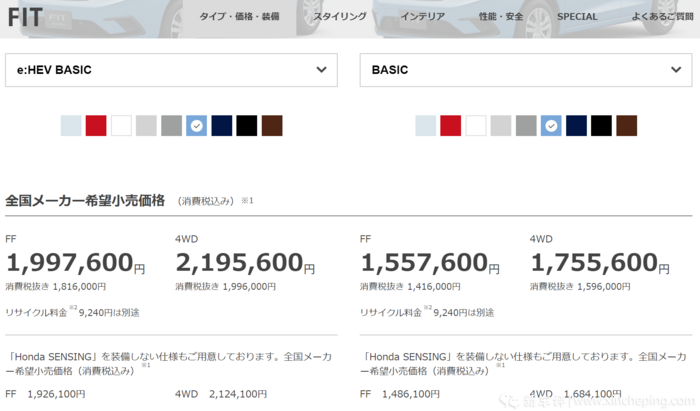Select red swatch for right BASIC
700x411 pixels.
point(450,125)
